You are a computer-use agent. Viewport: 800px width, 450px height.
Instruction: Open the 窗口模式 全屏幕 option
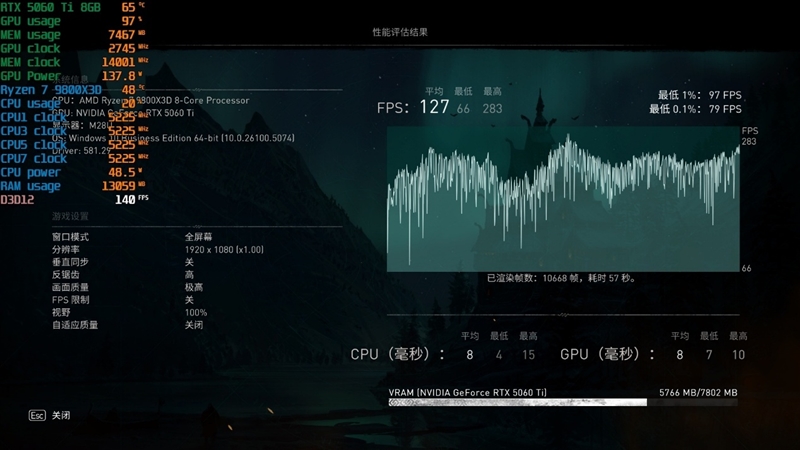[x=197, y=236]
